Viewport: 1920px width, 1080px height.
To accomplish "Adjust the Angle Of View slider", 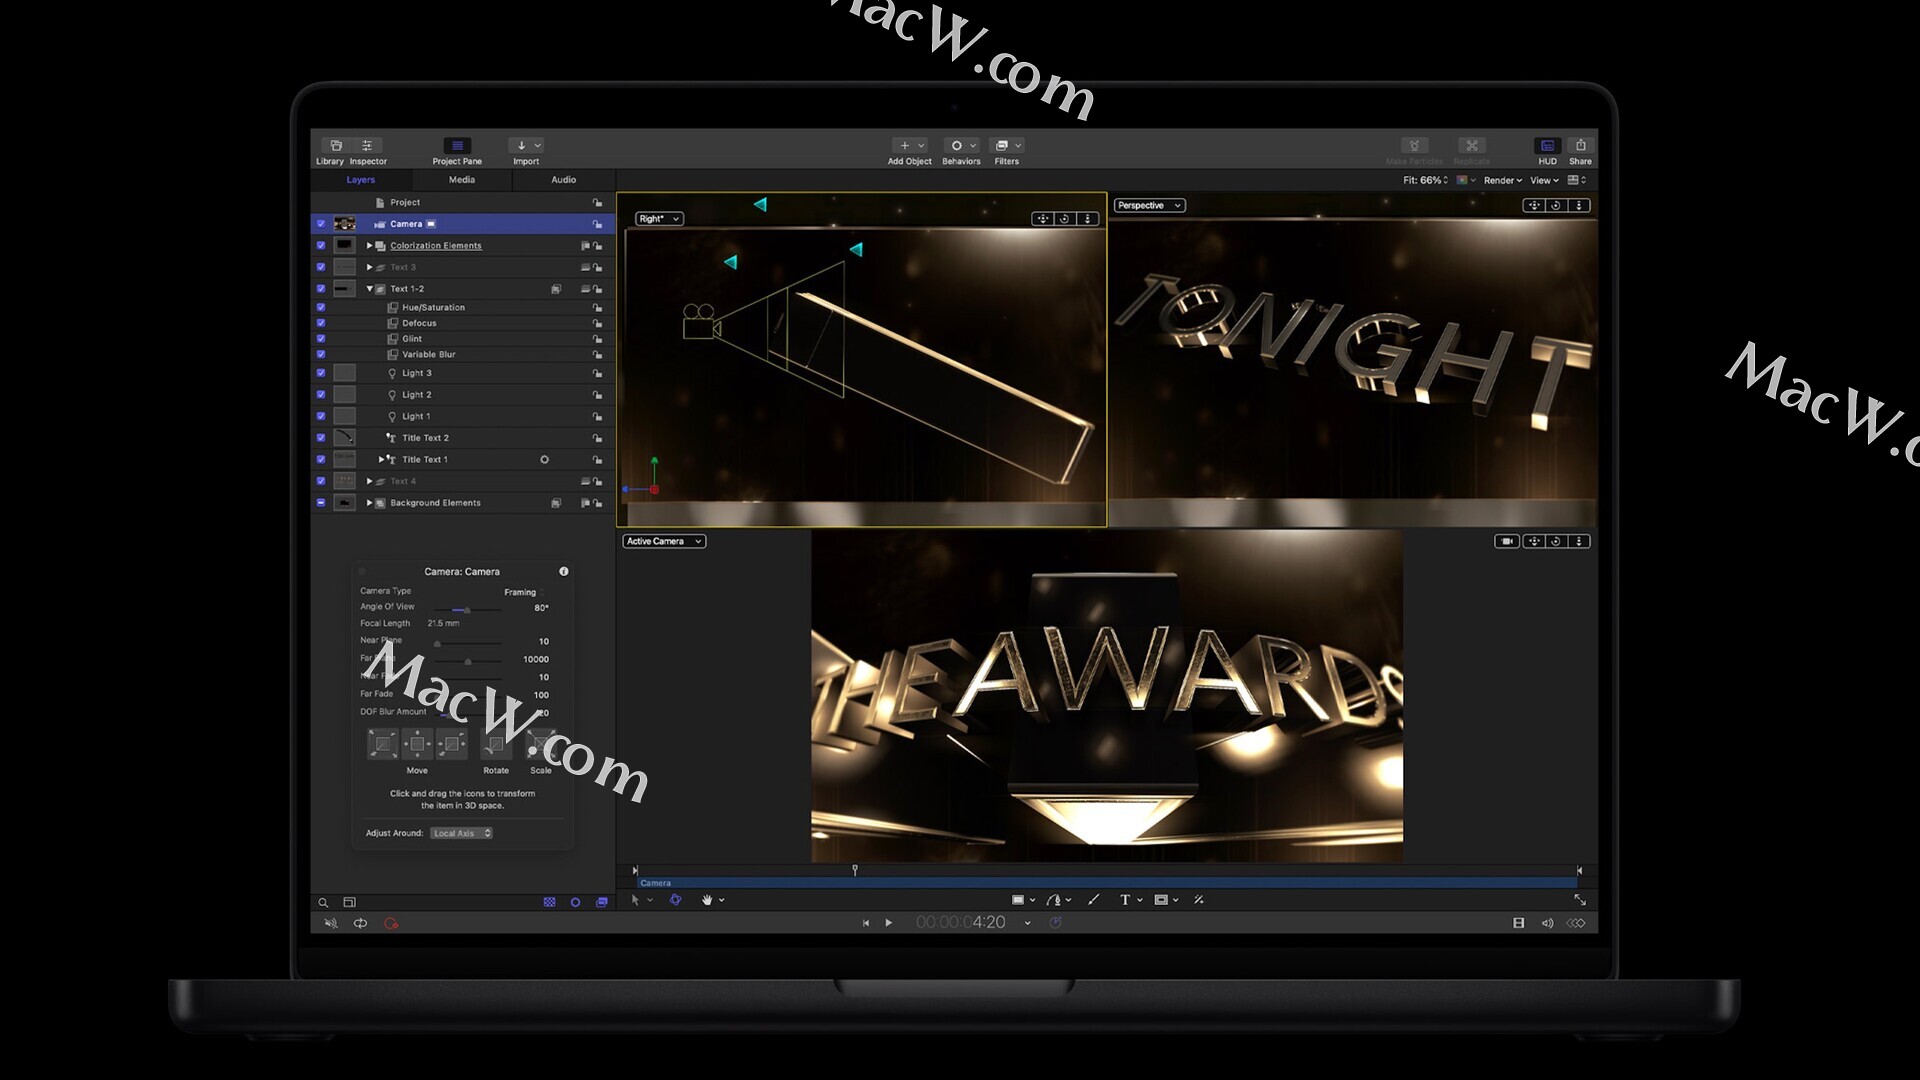I will pyautogui.click(x=466, y=609).
